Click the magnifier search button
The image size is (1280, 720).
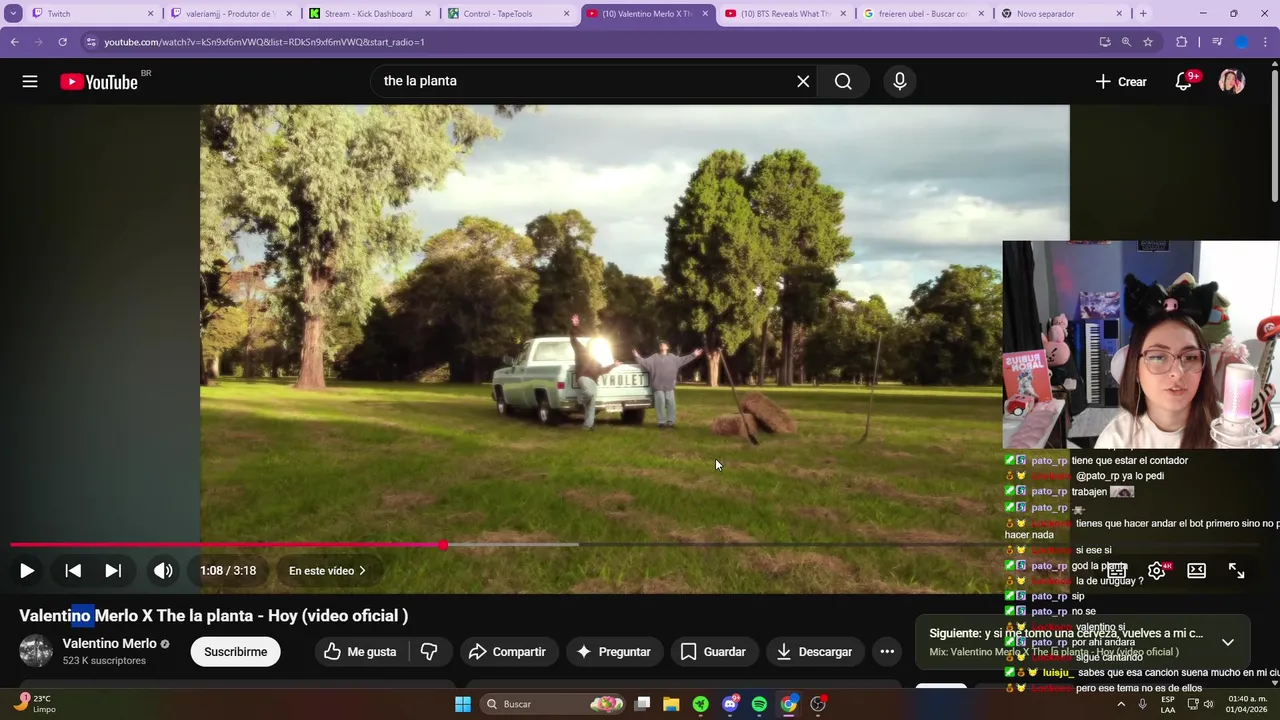843,82
